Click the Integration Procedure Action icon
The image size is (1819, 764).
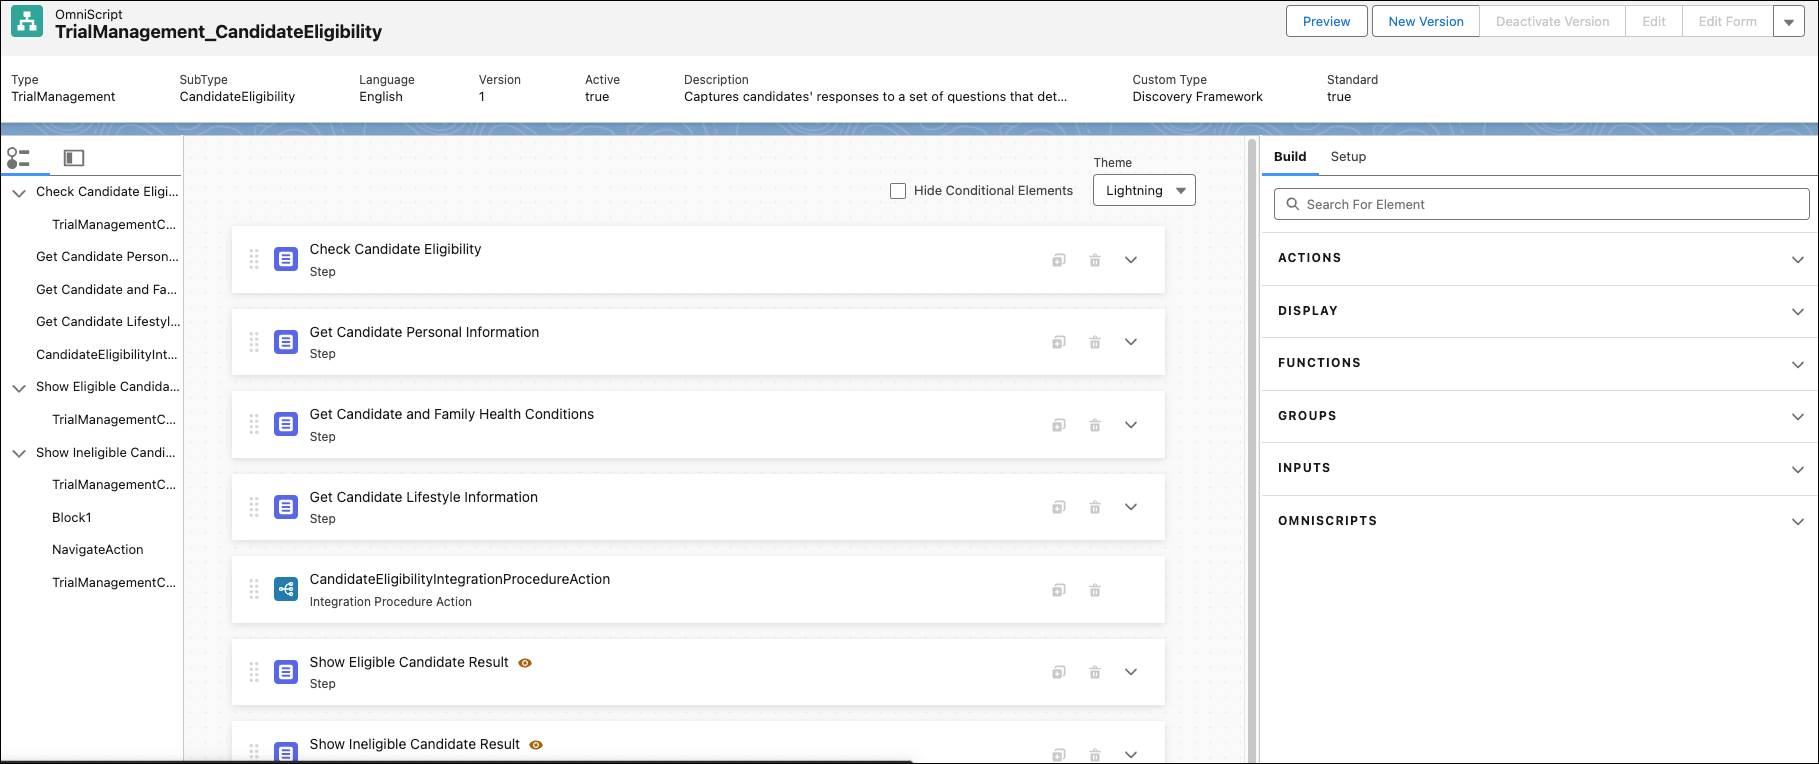pos(286,590)
